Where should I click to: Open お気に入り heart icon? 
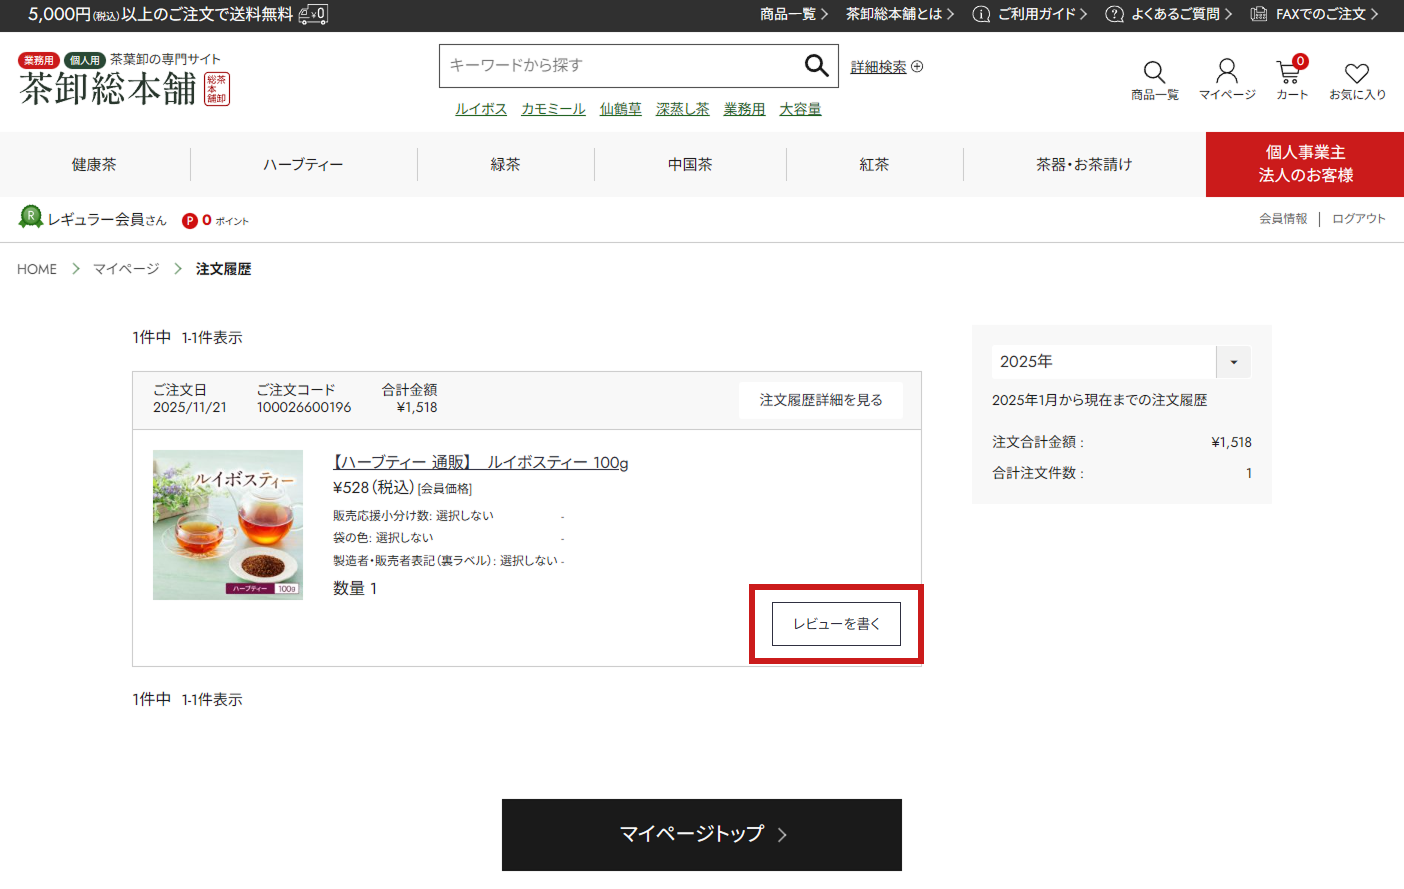(x=1356, y=74)
